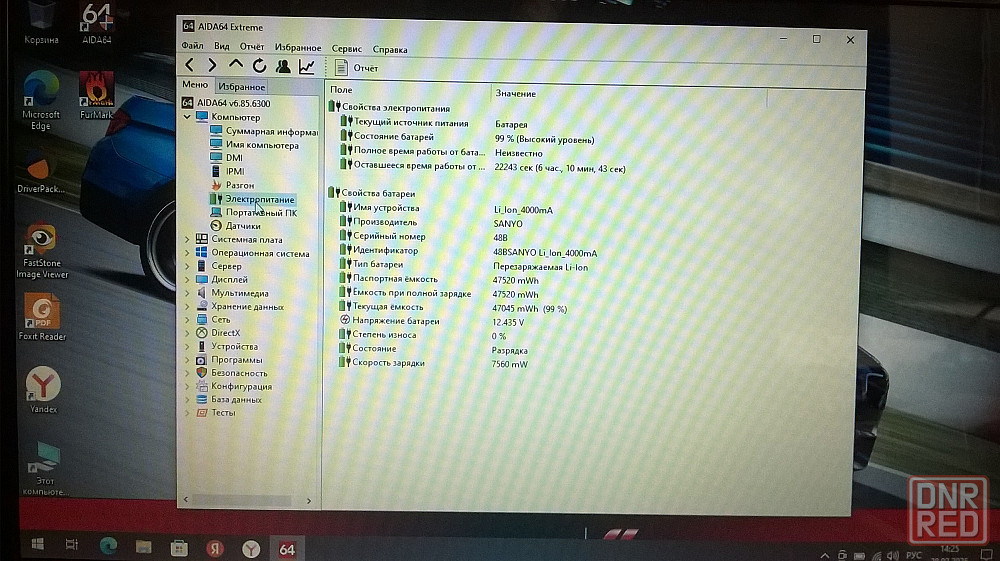Switch to the Избранное tab in sidebar

[x=241, y=87]
